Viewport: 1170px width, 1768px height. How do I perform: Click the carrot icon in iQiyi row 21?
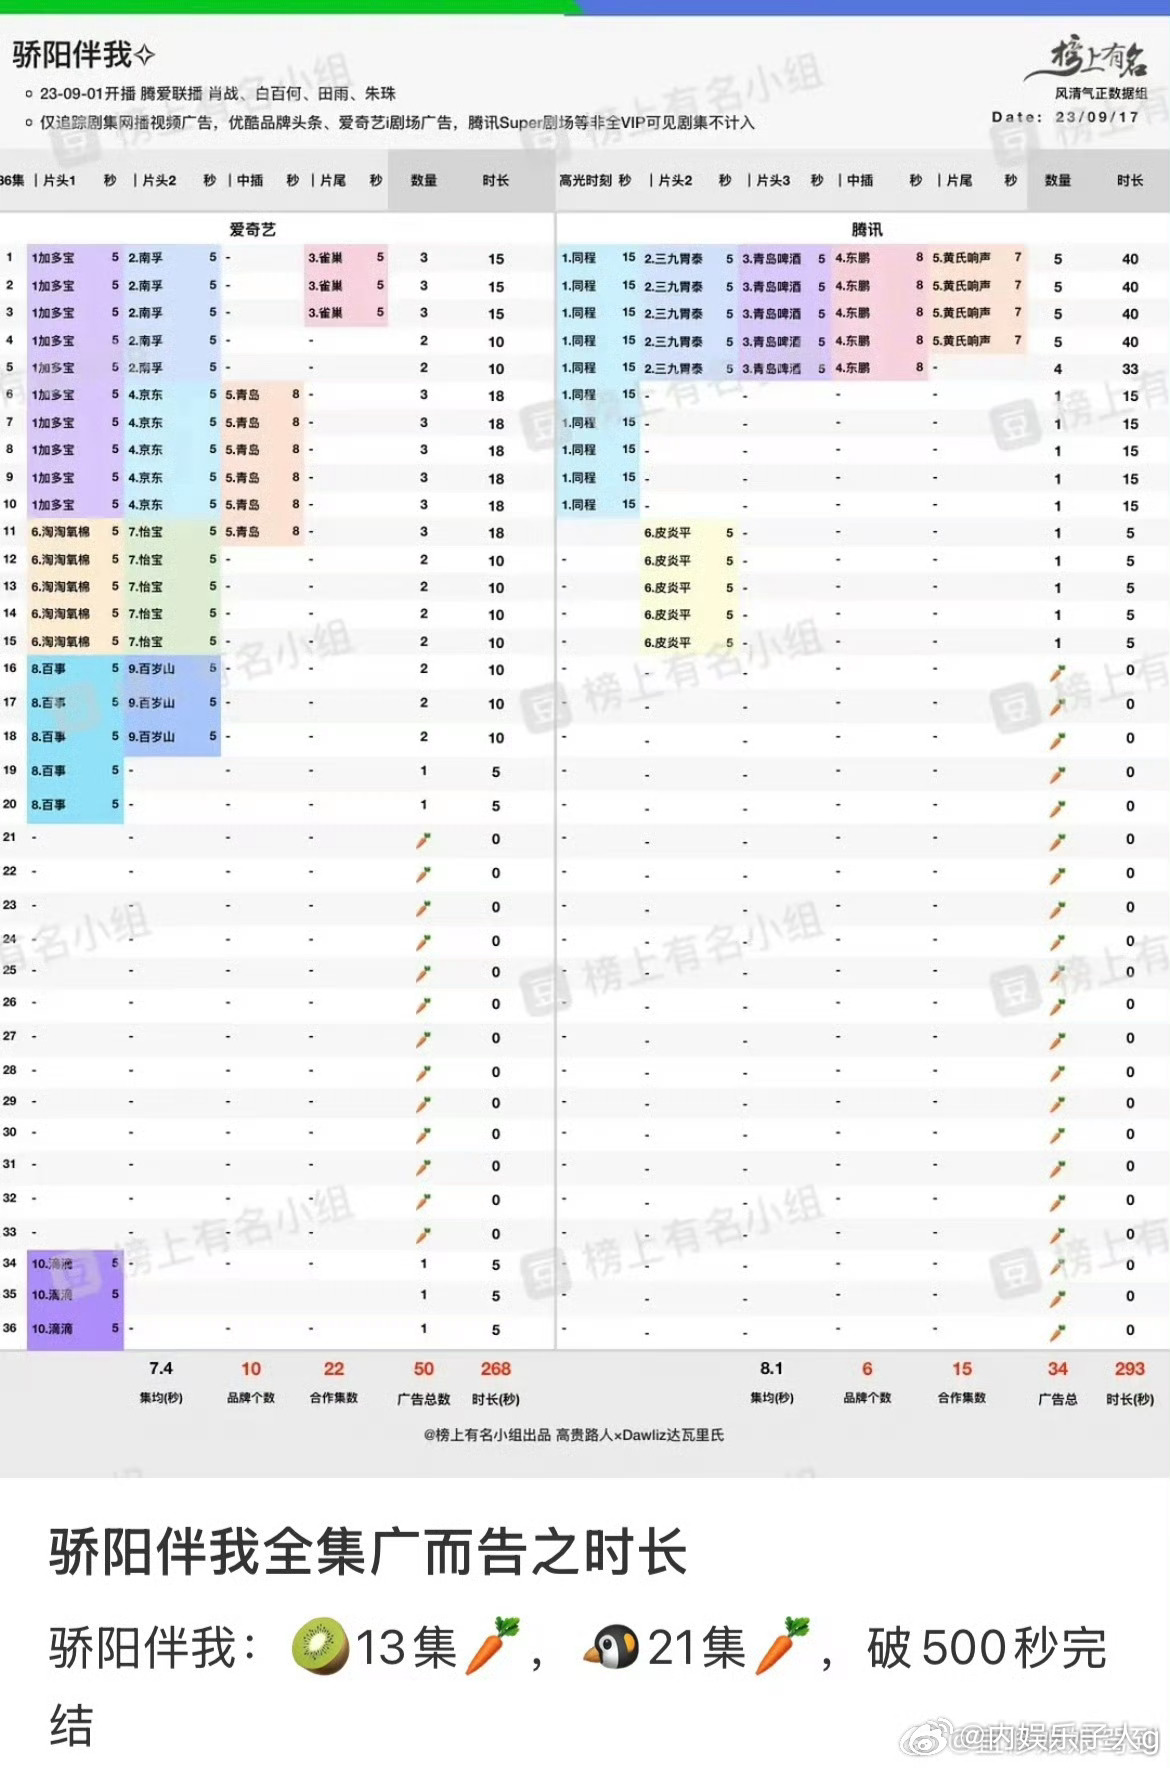coord(423,841)
